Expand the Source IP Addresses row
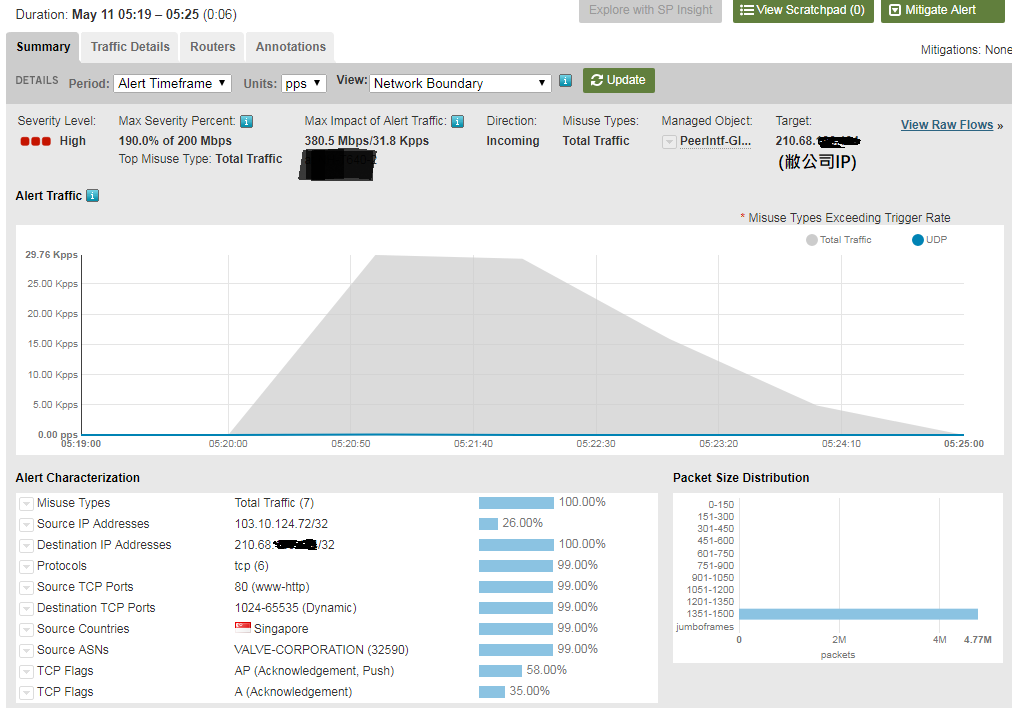Screen dimensions: 1012x708 click(x=26, y=525)
